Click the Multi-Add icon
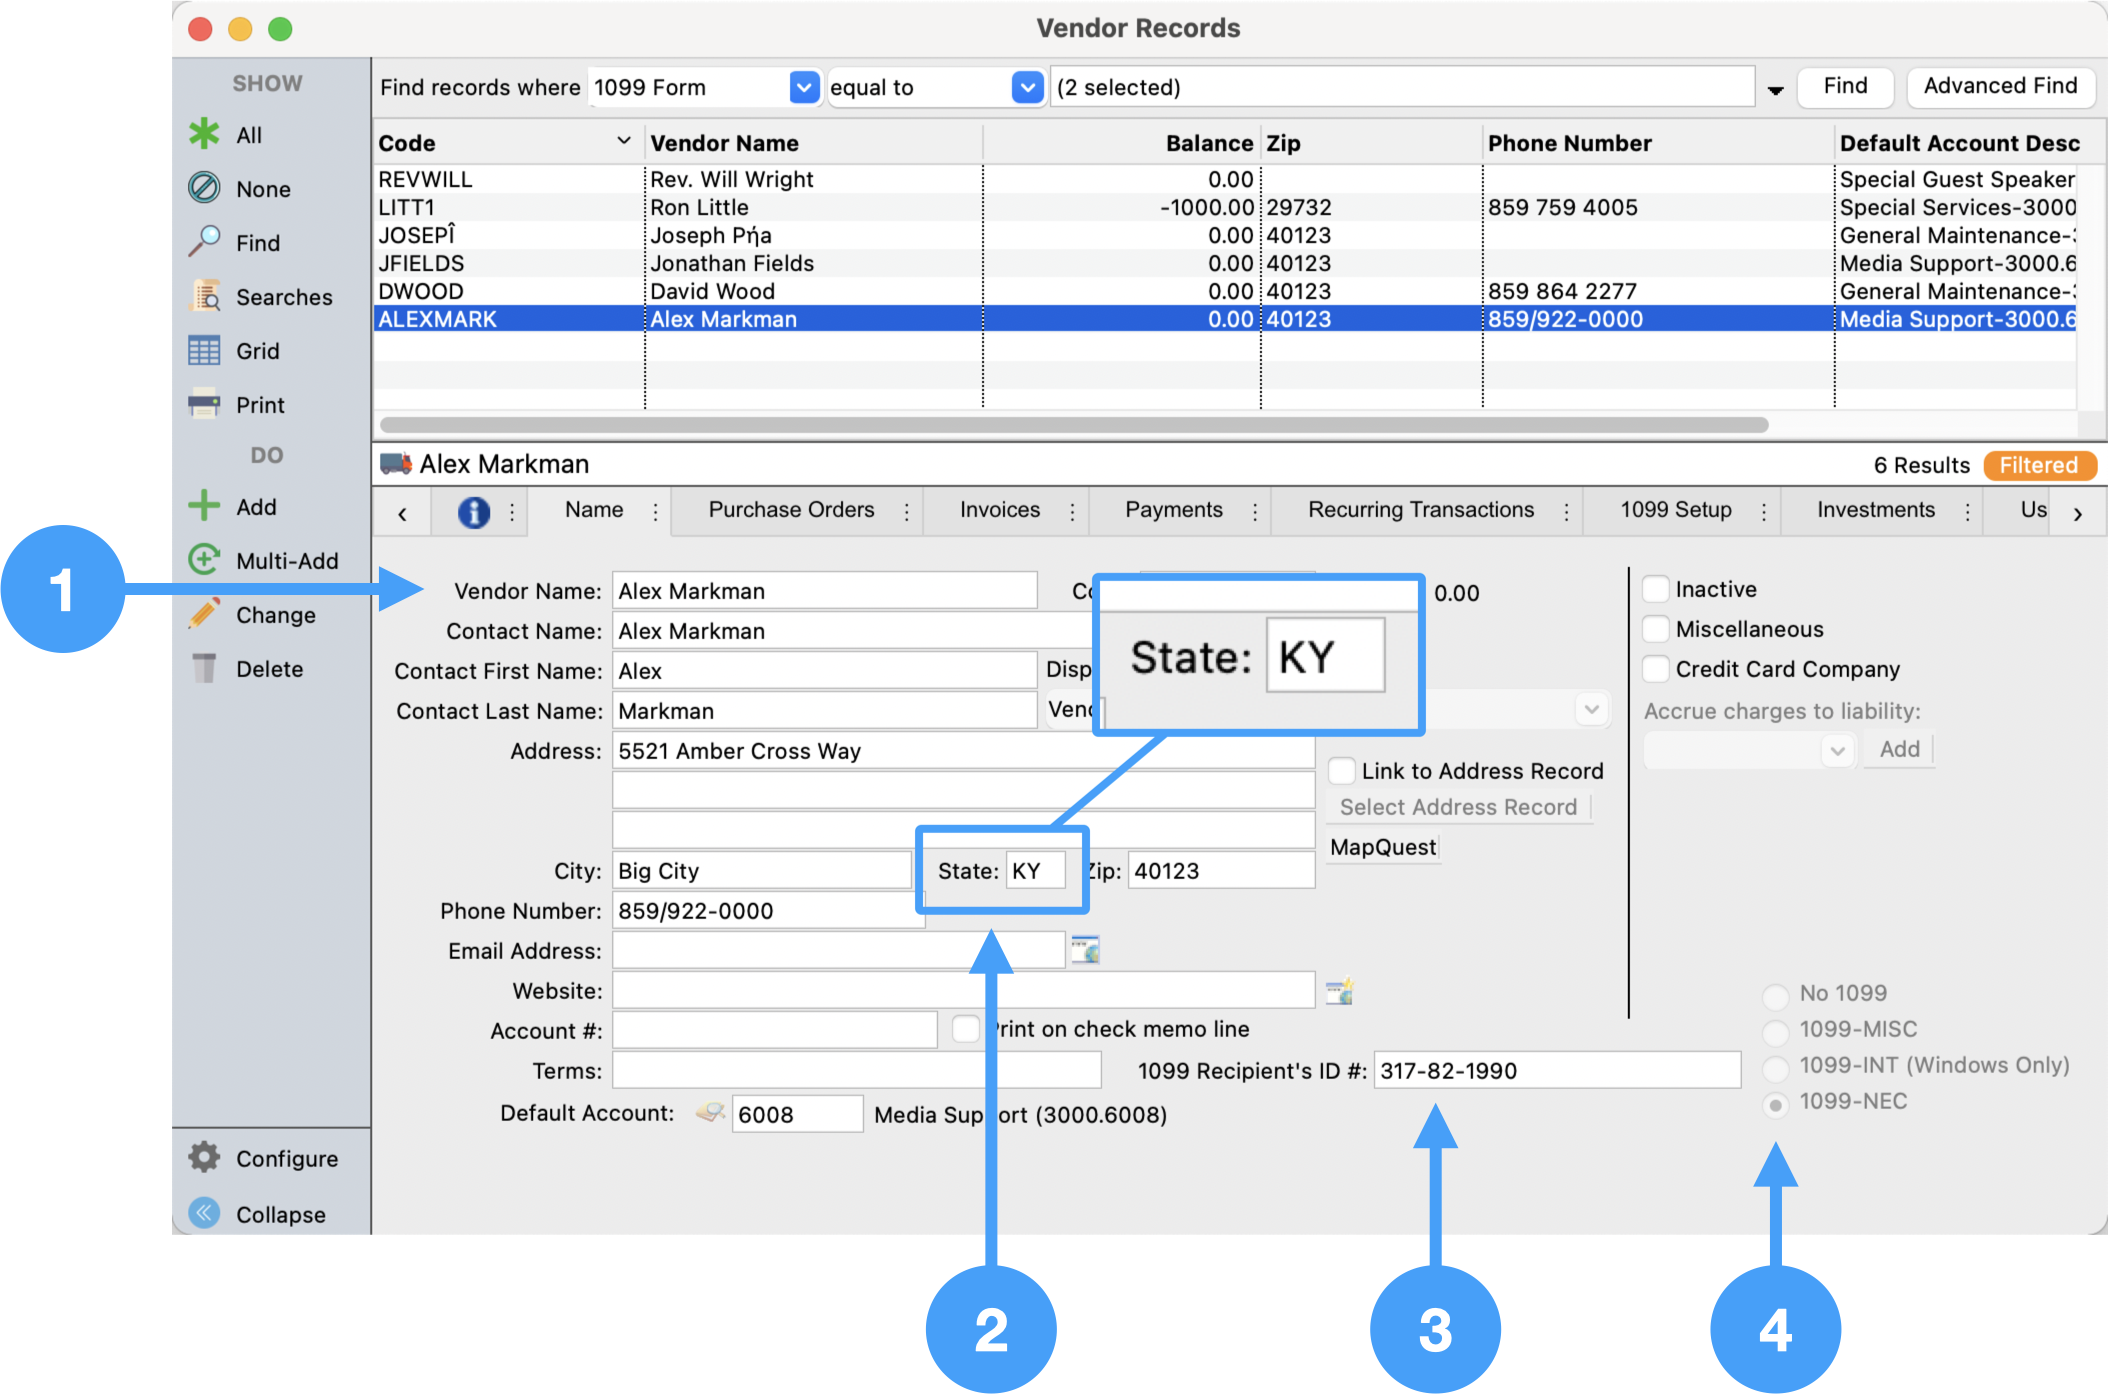This screenshot has width=2108, height=1394. 204,560
